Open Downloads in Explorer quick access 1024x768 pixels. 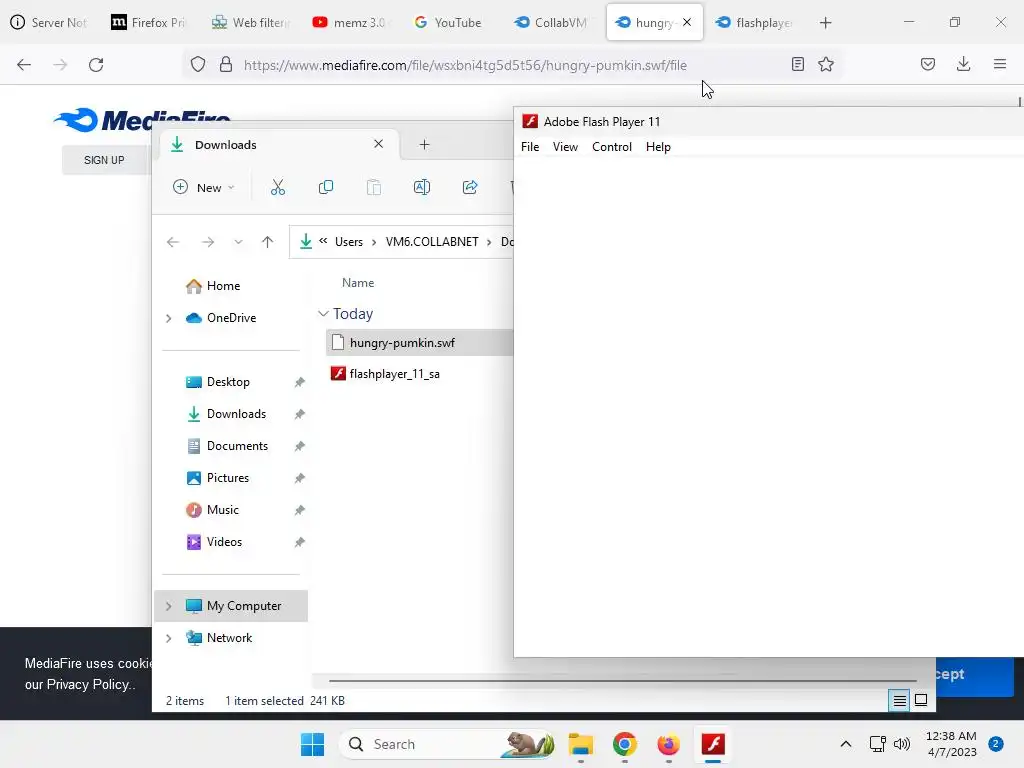tap(236, 414)
